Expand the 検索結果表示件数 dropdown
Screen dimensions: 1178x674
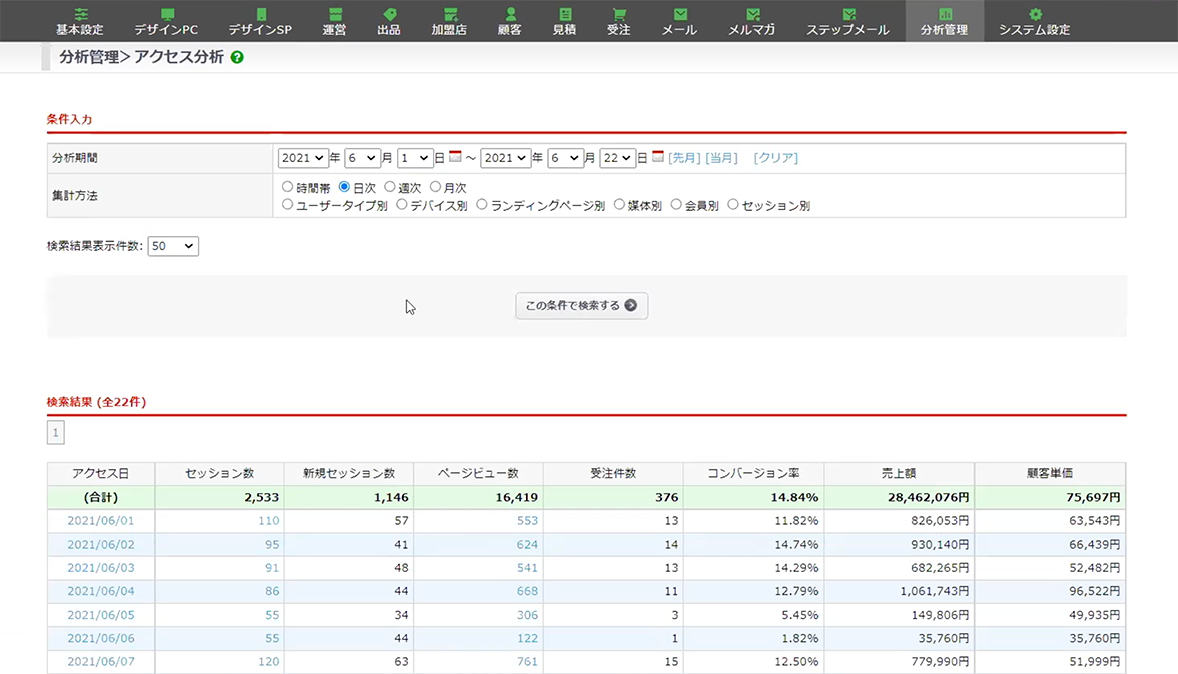[173, 246]
